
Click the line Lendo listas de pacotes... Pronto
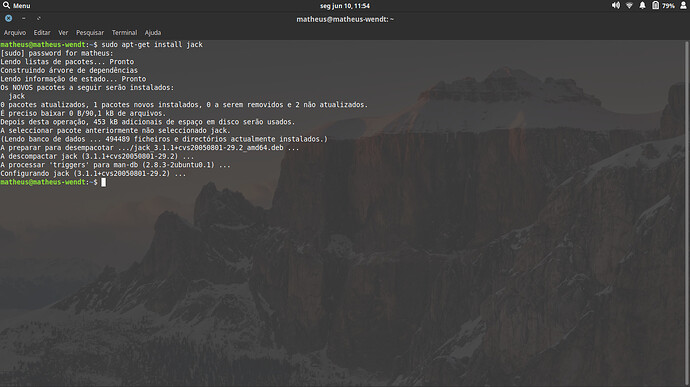(x=67, y=62)
